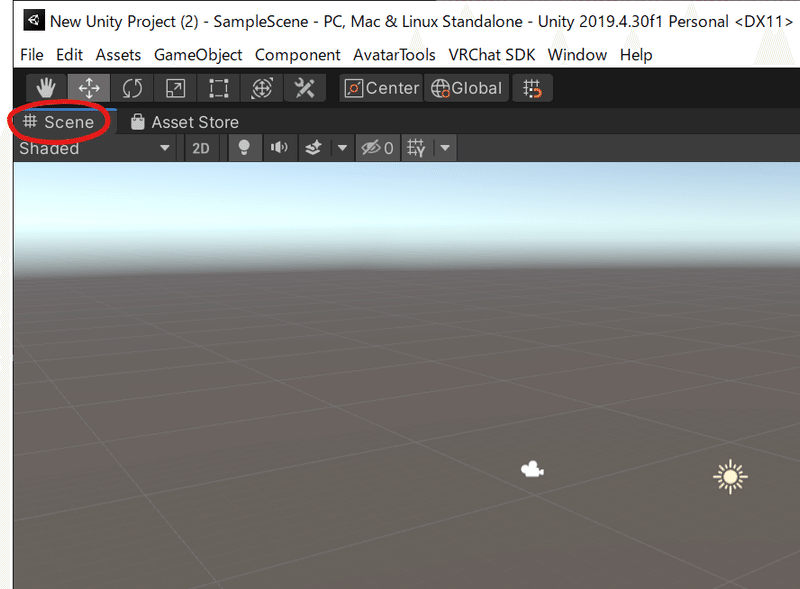
Task: Toggle scene grid visibility
Action: coord(416,148)
